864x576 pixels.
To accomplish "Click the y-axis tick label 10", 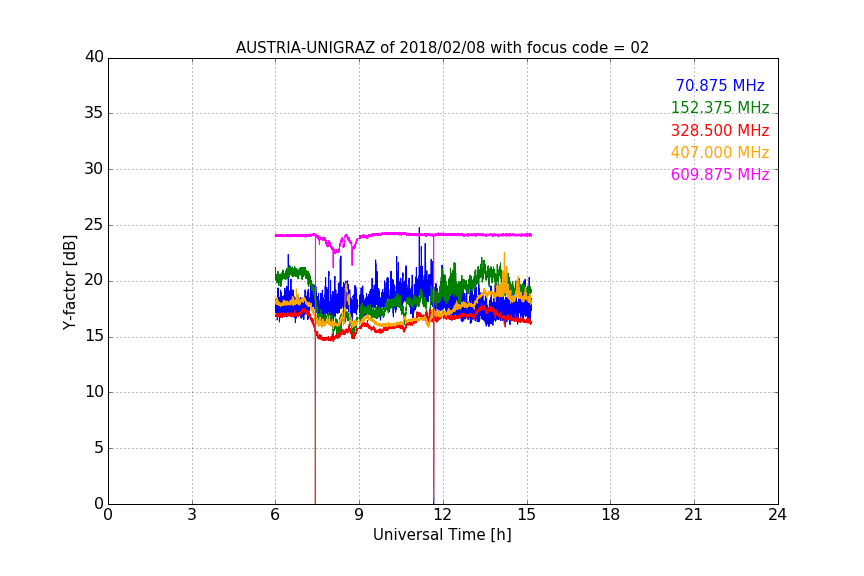I will (x=94, y=392).
